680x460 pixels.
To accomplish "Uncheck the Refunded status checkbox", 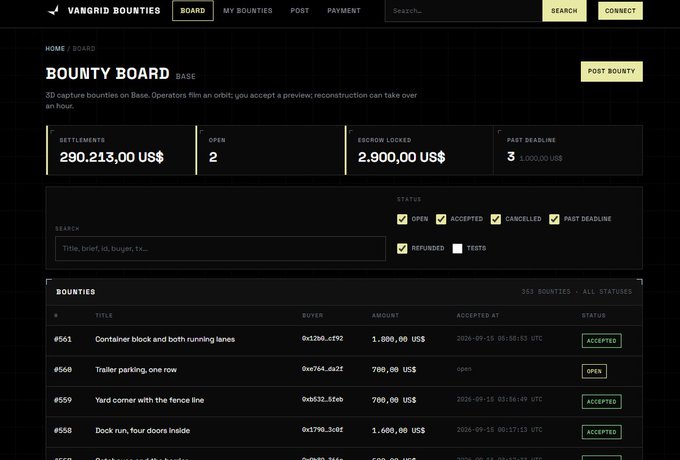I will (x=402, y=248).
